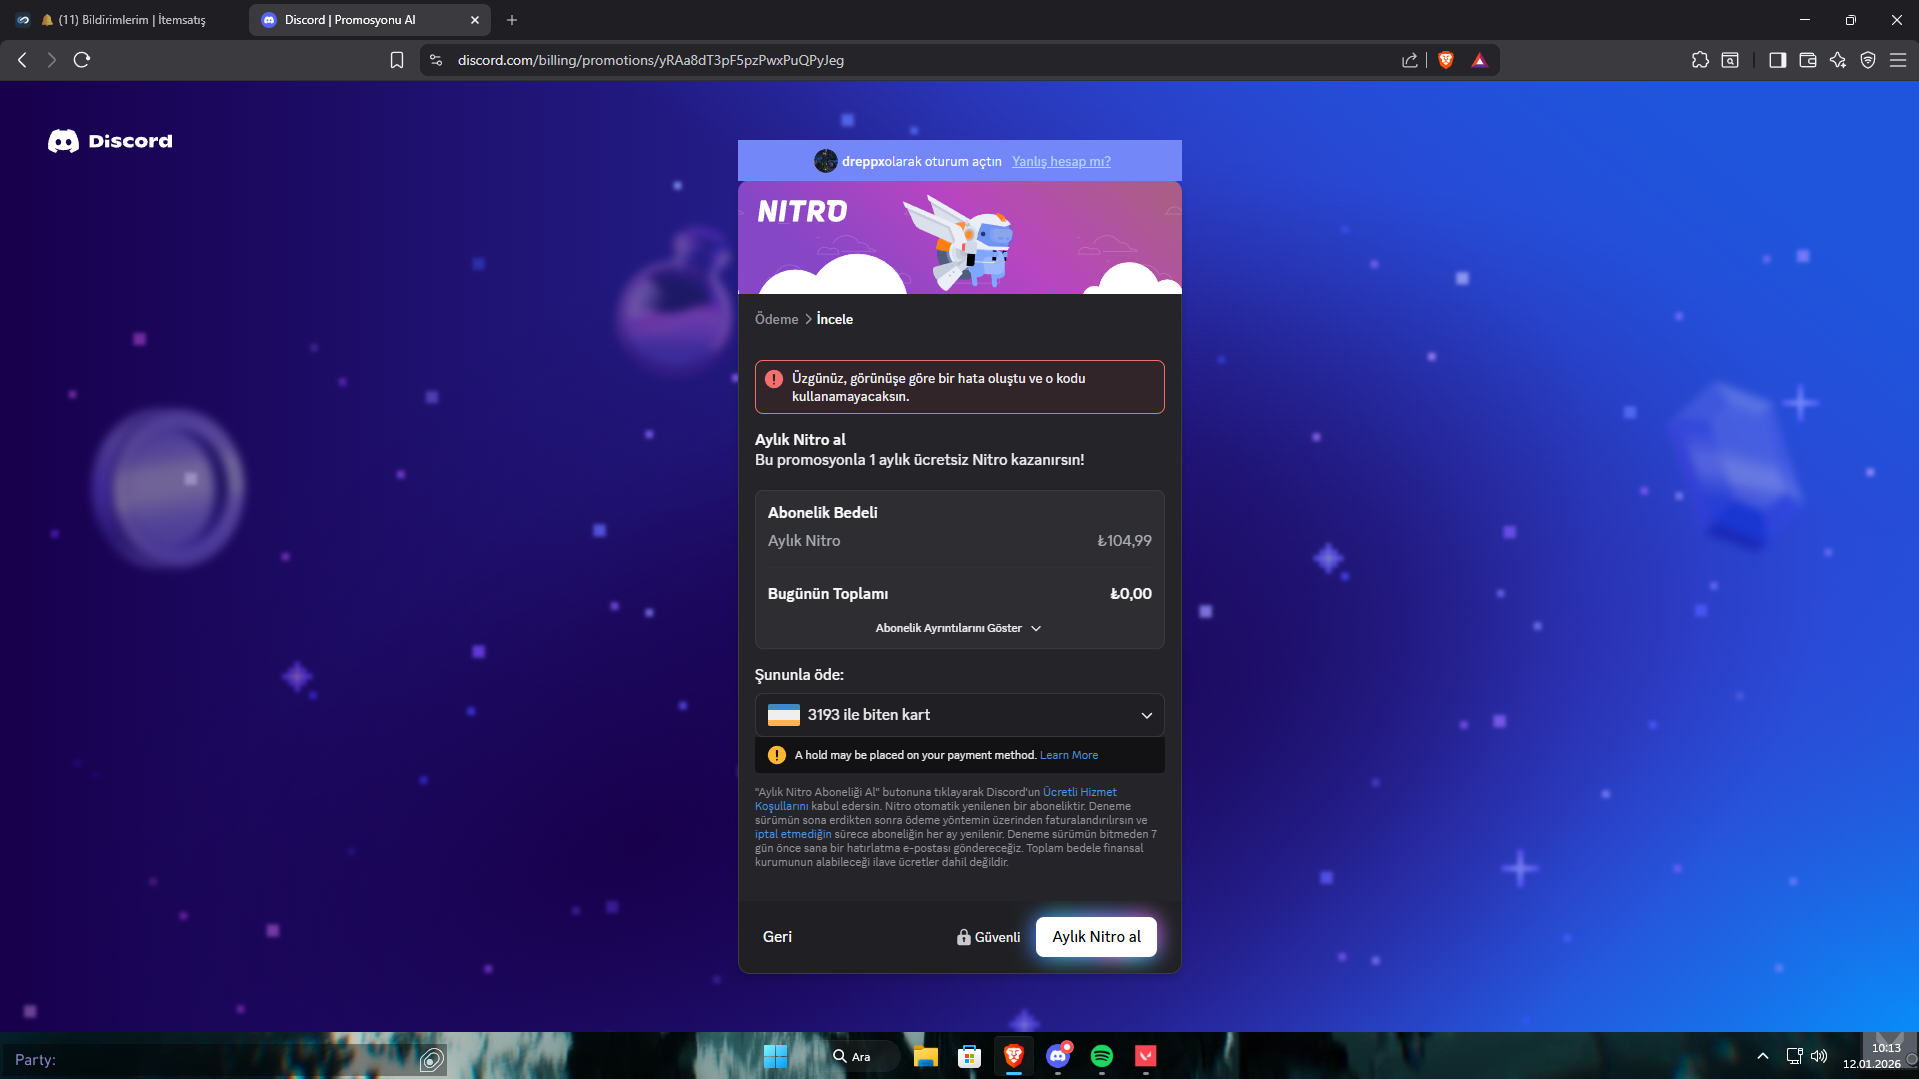Screen dimensions: 1919x1079
Task: Click the 'Party:' taskbar widget label
Action: point(35,1060)
